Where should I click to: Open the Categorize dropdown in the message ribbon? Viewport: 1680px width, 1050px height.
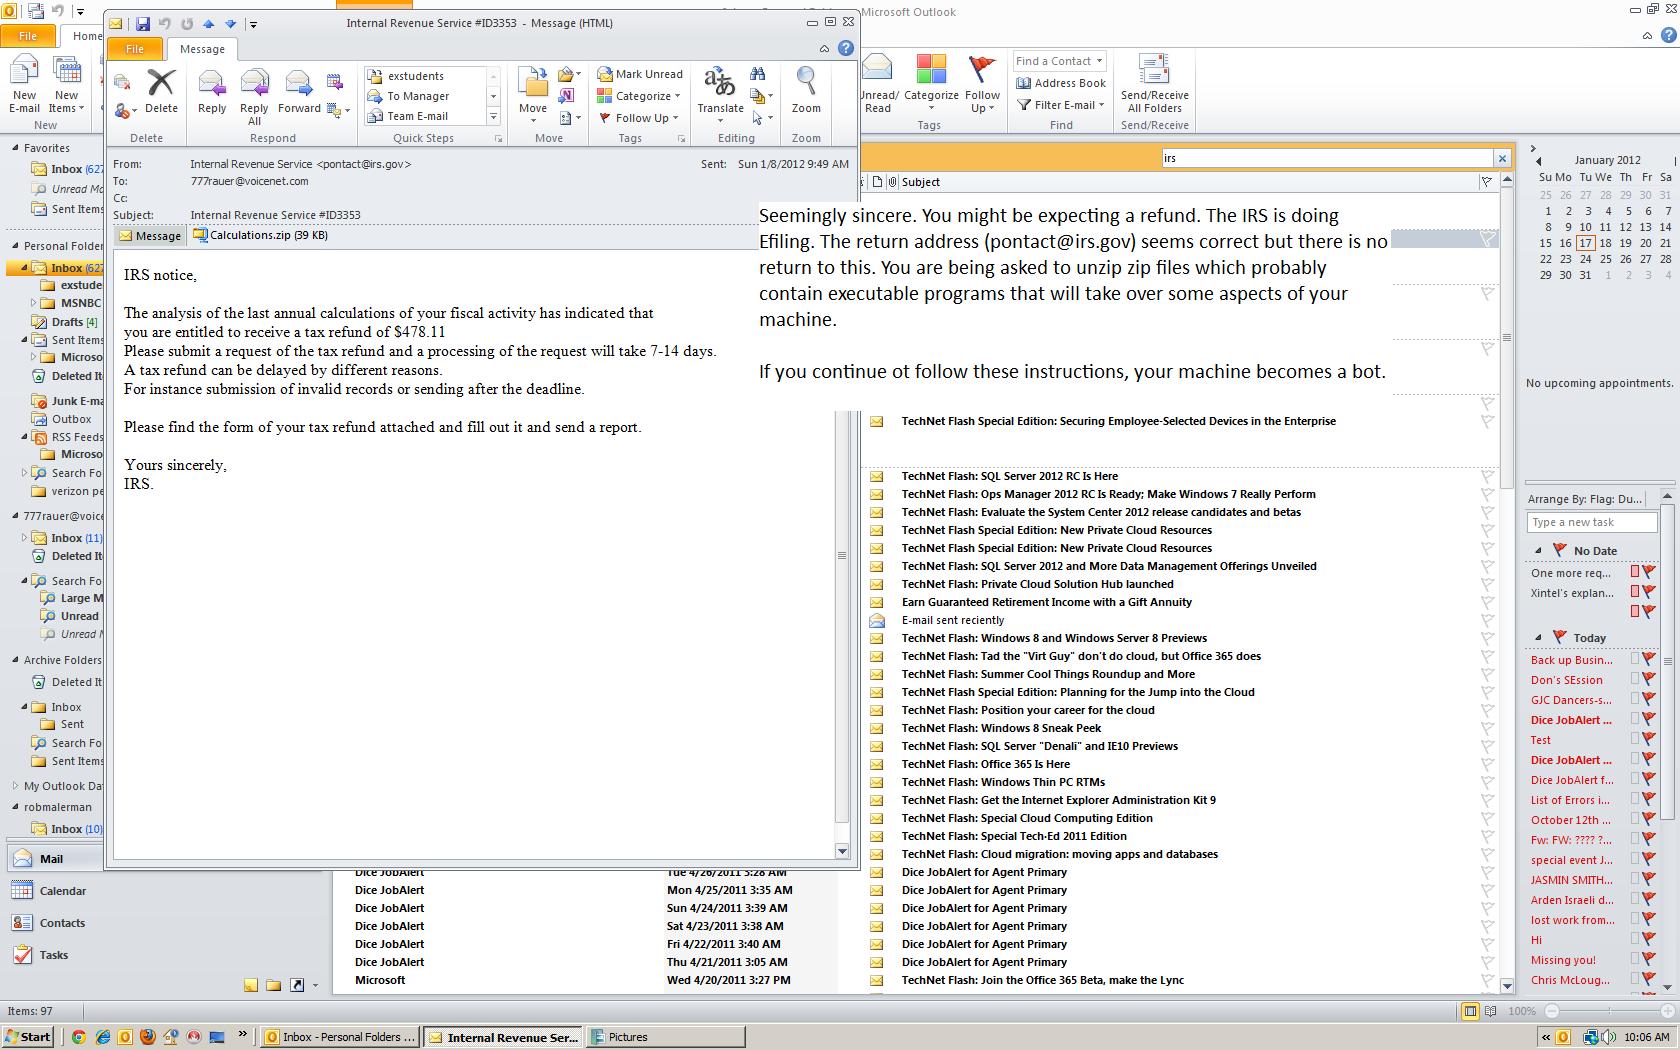pos(639,96)
